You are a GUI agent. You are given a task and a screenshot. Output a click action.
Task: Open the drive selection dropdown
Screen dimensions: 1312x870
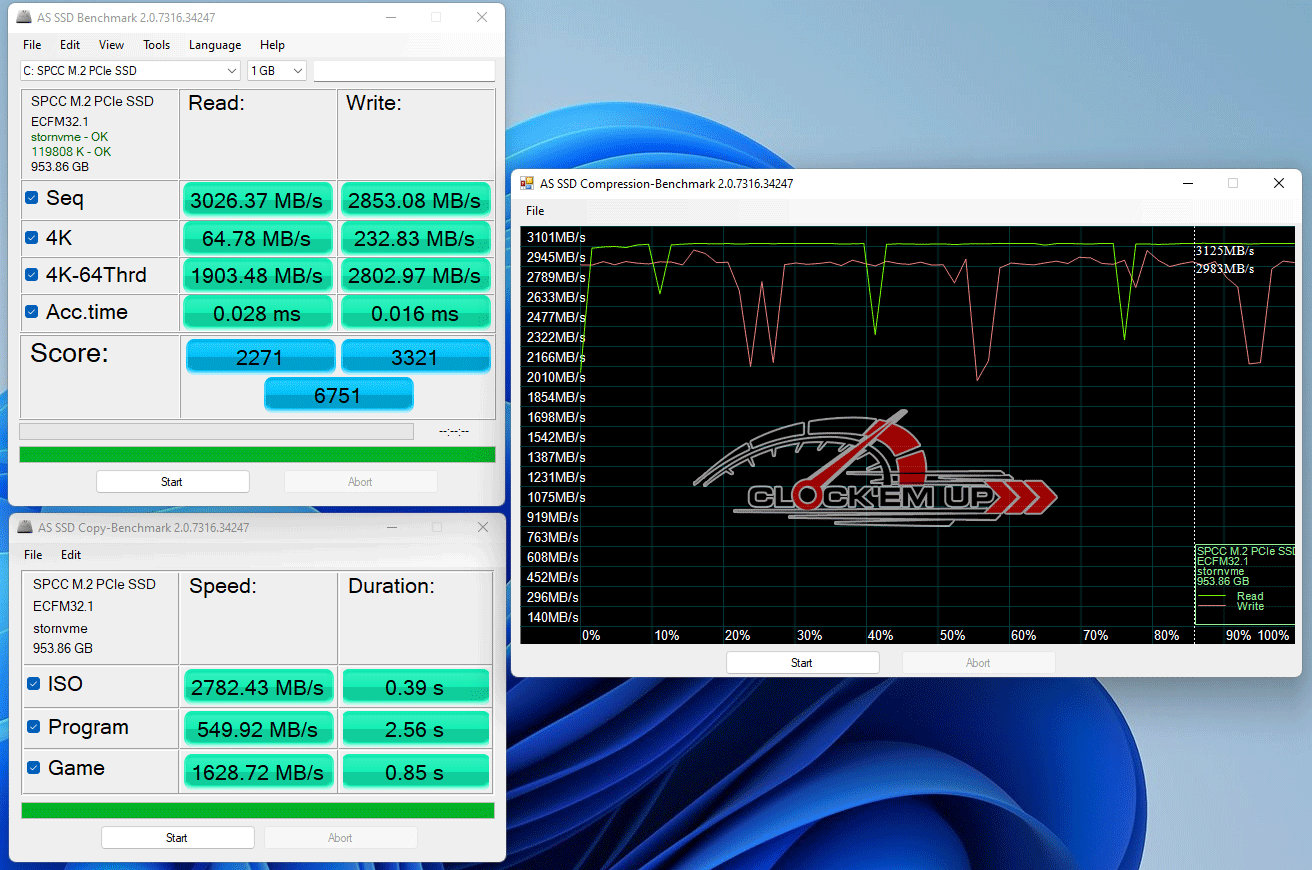130,71
